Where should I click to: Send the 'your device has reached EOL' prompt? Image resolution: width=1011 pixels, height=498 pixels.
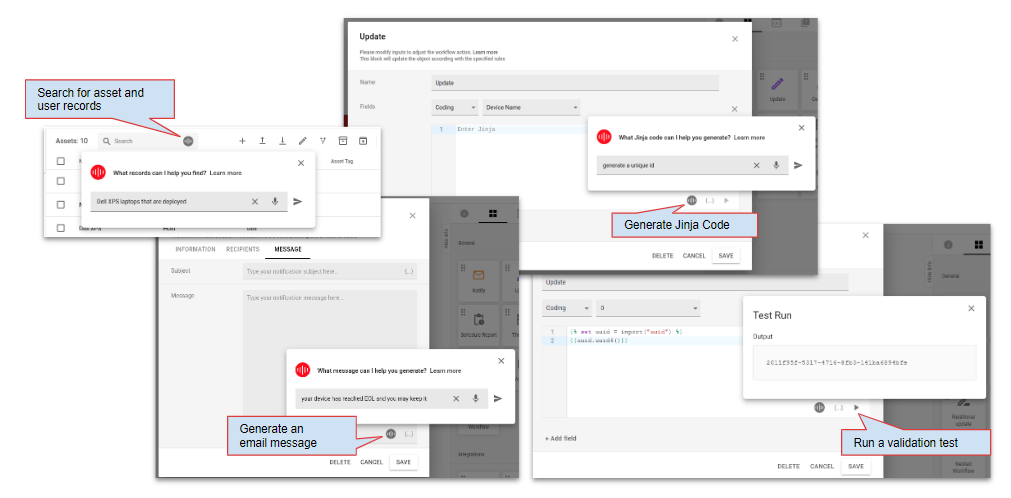(498, 398)
